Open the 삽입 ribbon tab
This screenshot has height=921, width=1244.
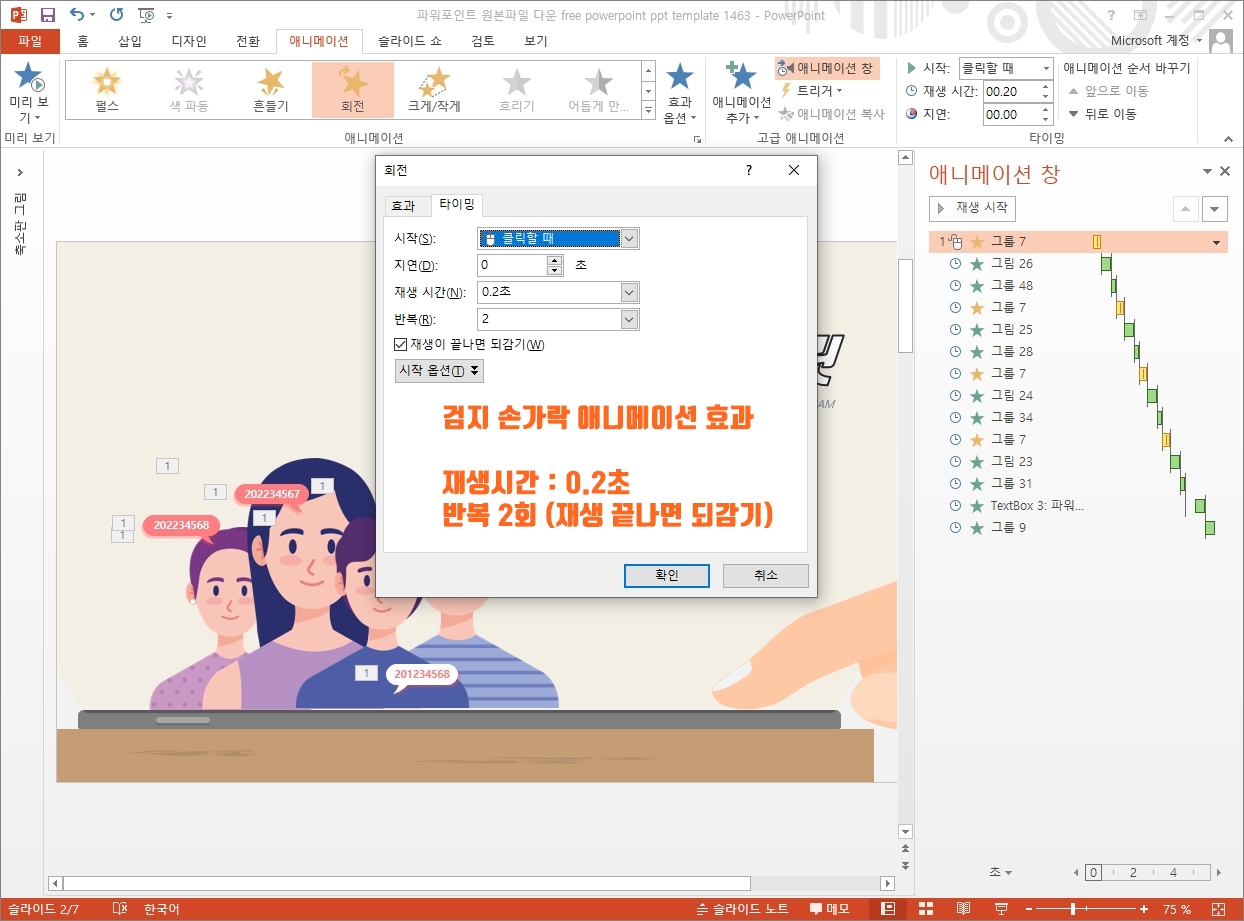130,41
